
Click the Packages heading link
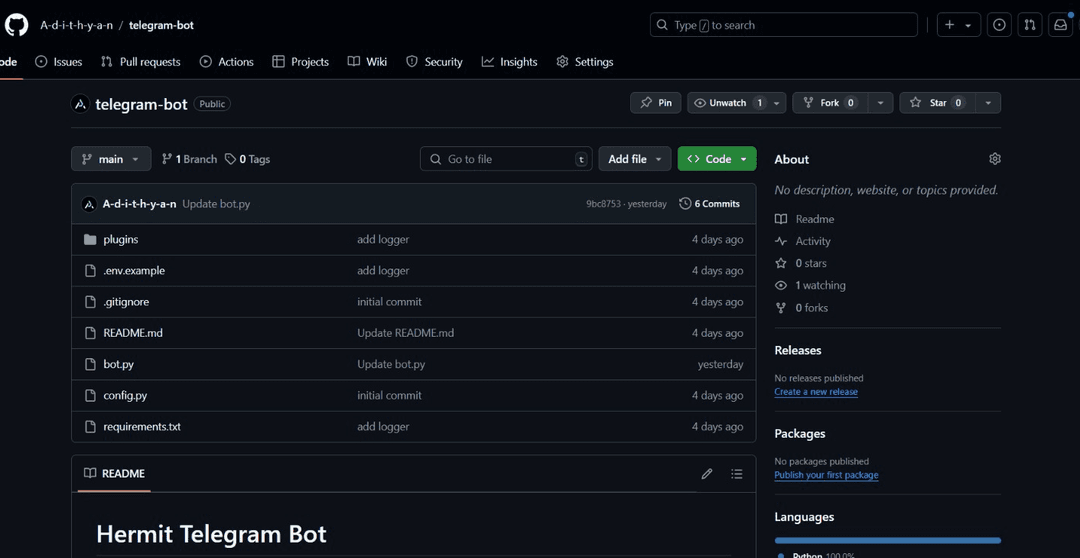coord(800,433)
